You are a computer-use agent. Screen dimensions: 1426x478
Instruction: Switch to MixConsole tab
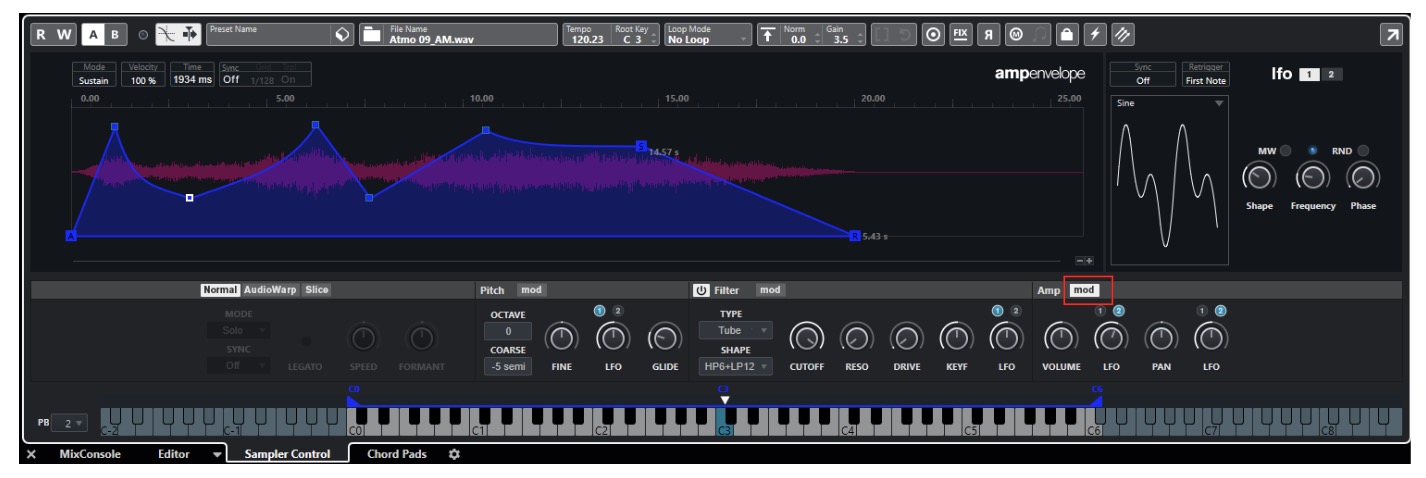coord(90,454)
